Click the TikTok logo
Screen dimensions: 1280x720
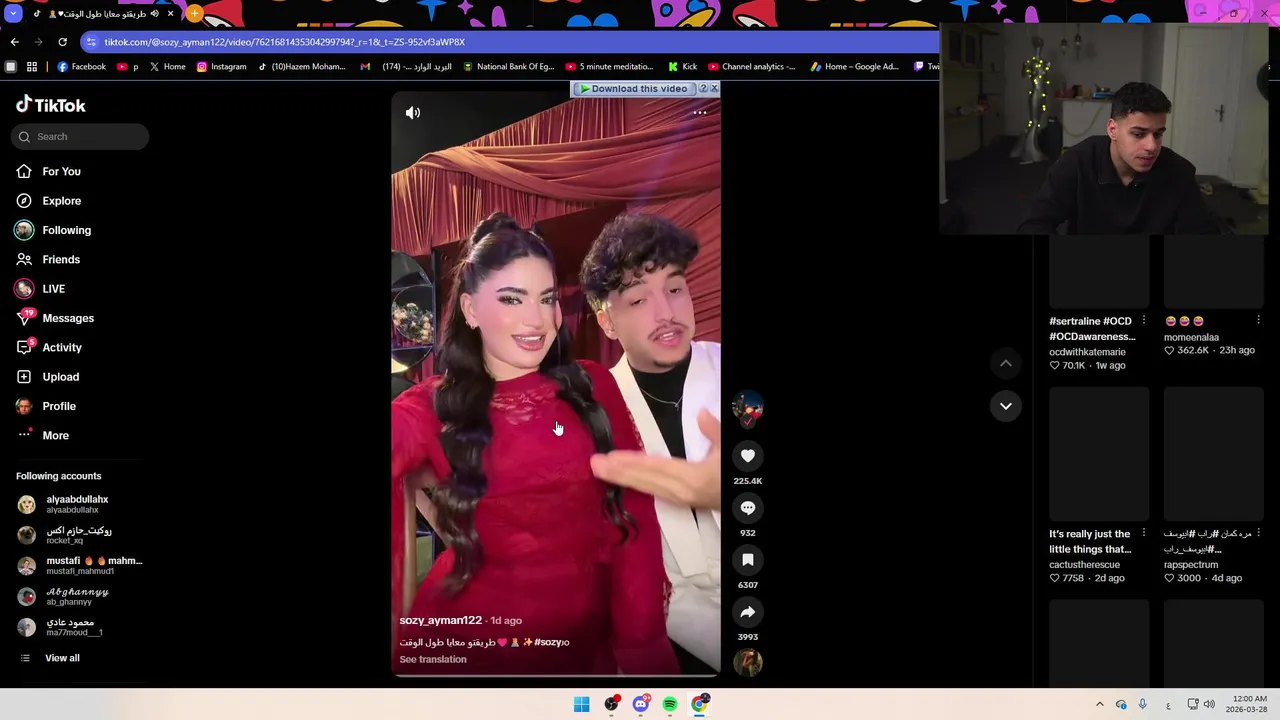[51, 105]
